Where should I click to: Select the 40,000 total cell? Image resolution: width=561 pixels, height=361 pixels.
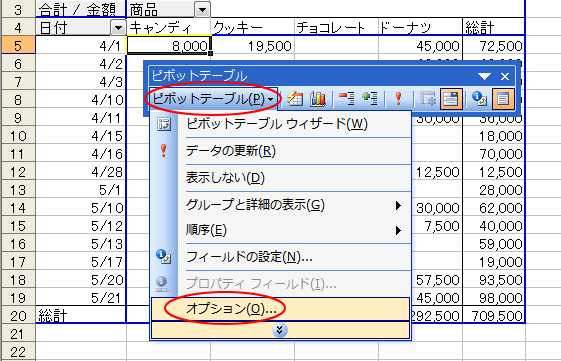494,226
